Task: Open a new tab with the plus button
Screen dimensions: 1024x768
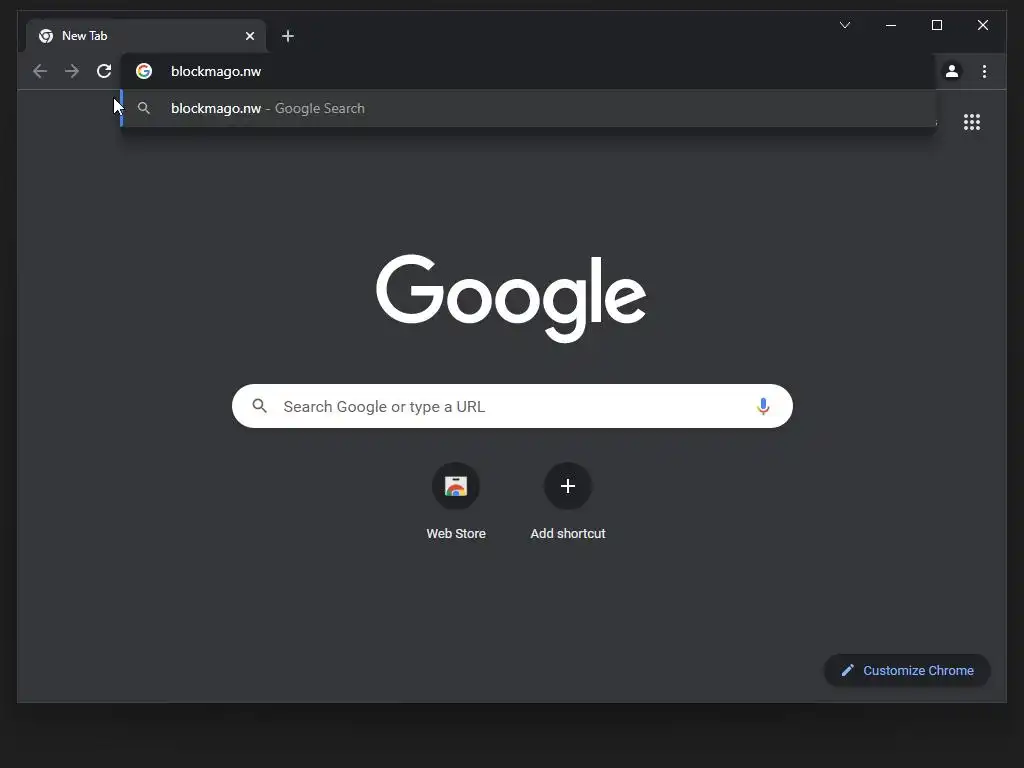Action: point(287,36)
